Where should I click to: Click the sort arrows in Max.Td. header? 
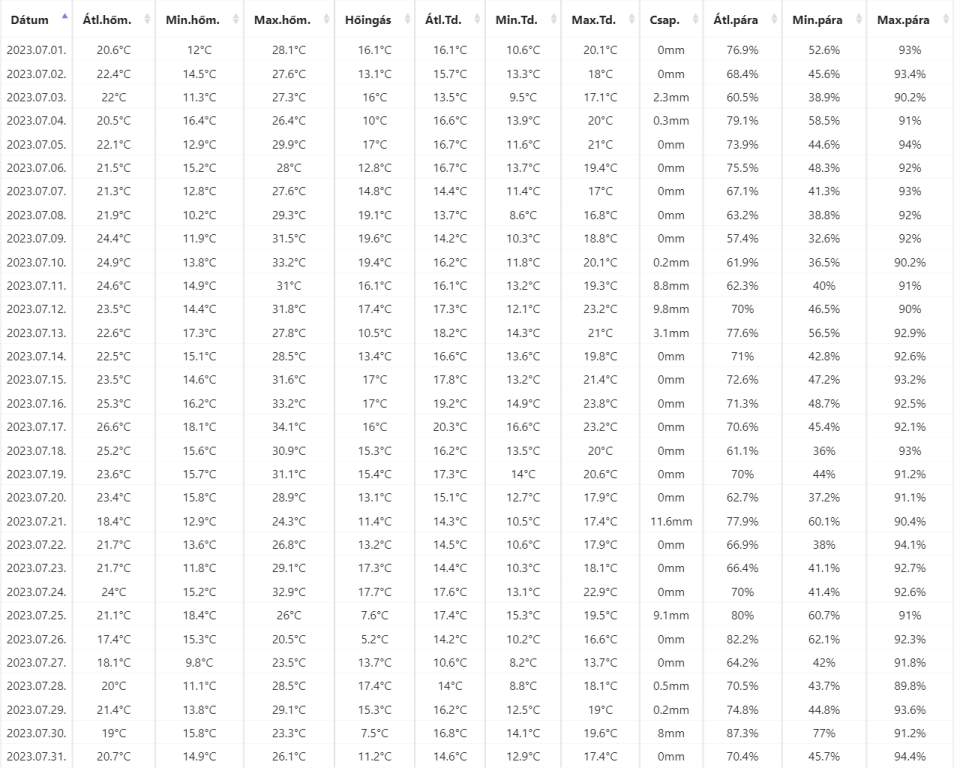(629, 20)
